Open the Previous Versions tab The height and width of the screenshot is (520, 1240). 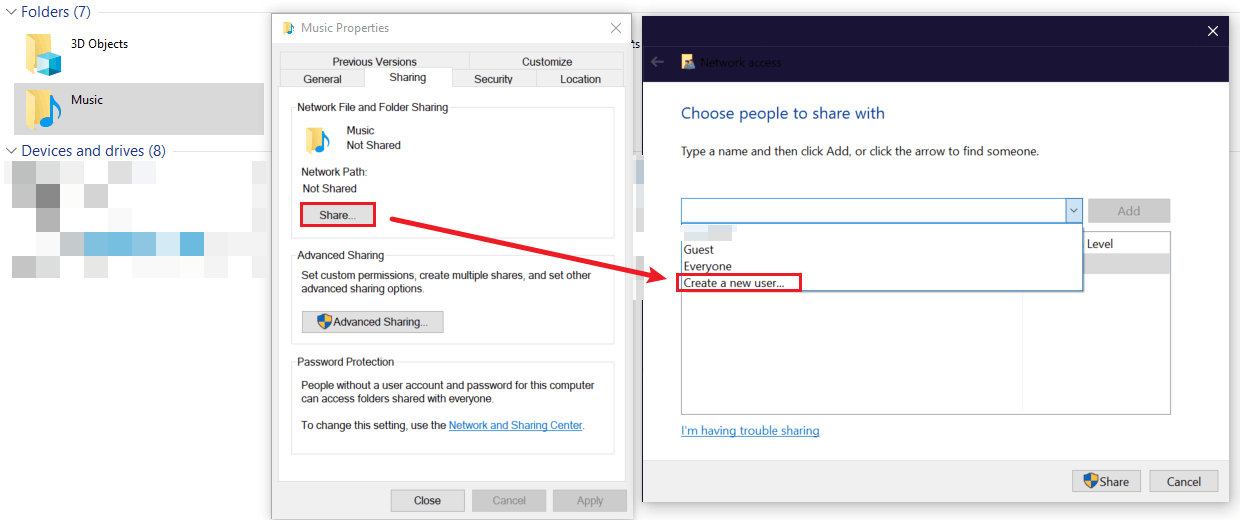tap(374, 61)
